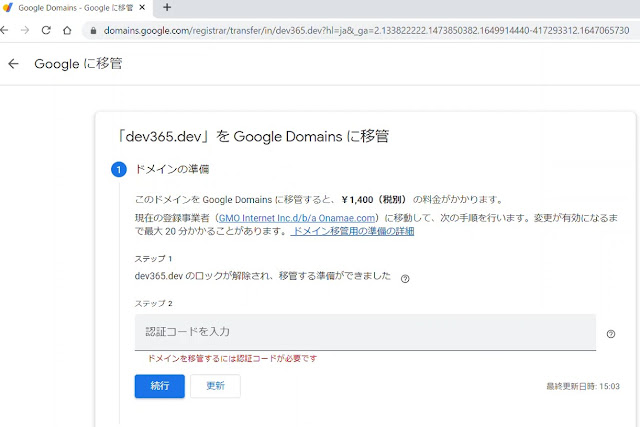Close the Google Domains browser tab

(x=142, y=7)
